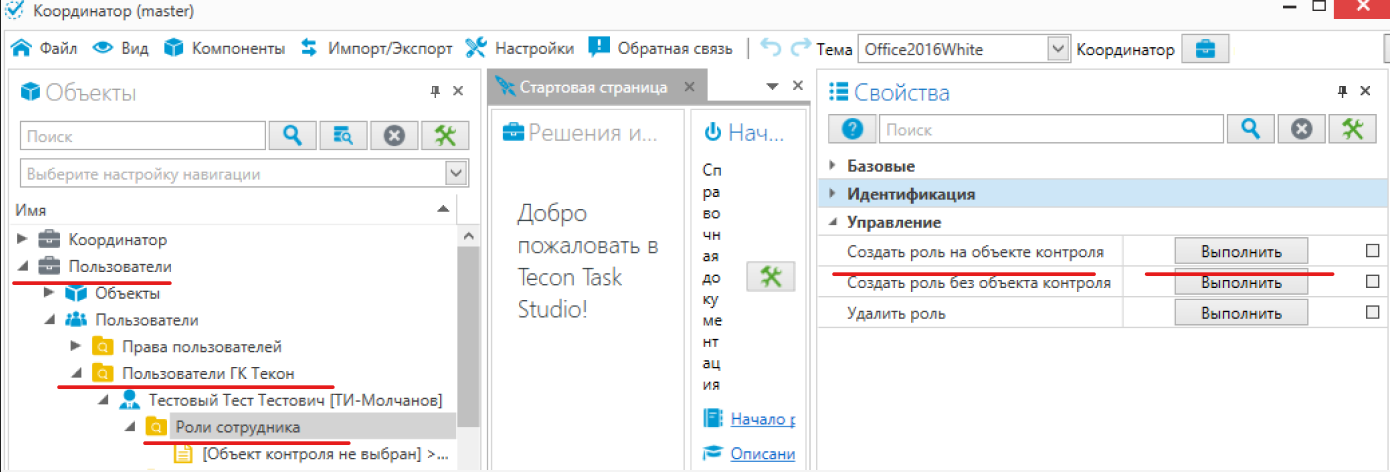The image size is (1390, 472).
Task: Click the advanced search icon in Объекты panel
Action: tap(343, 136)
